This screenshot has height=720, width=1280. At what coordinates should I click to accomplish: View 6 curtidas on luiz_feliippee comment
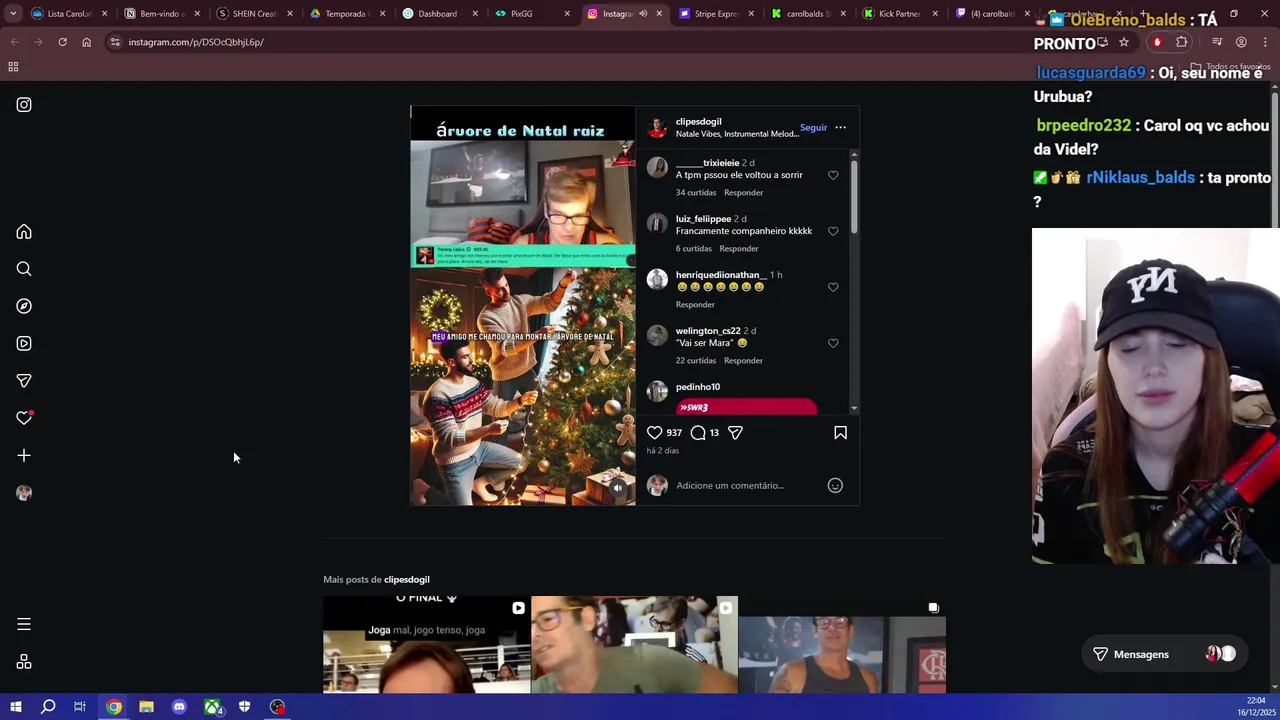(694, 248)
